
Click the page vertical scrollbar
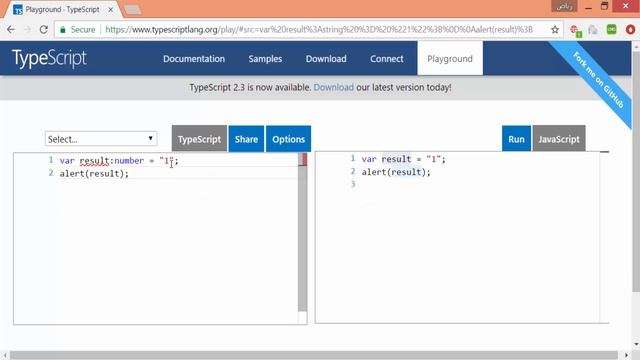pos(636,171)
